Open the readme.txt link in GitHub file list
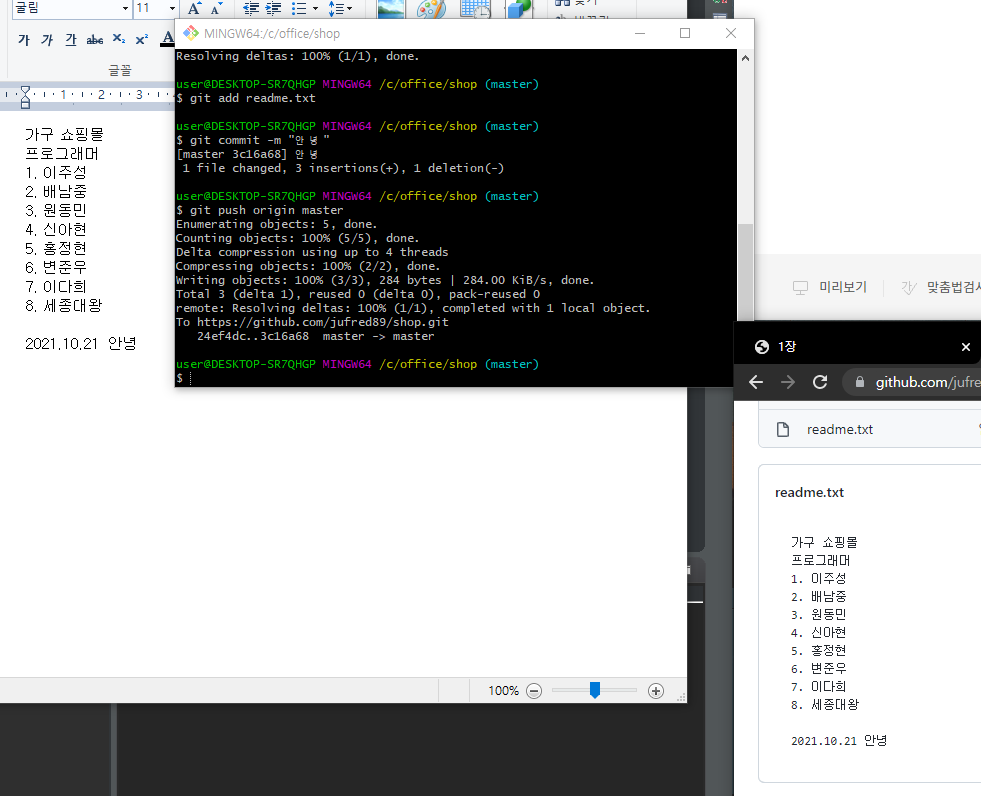Image resolution: width=981 pixels, height=796 pixels. pyautogui.click(x=840, y=429)
